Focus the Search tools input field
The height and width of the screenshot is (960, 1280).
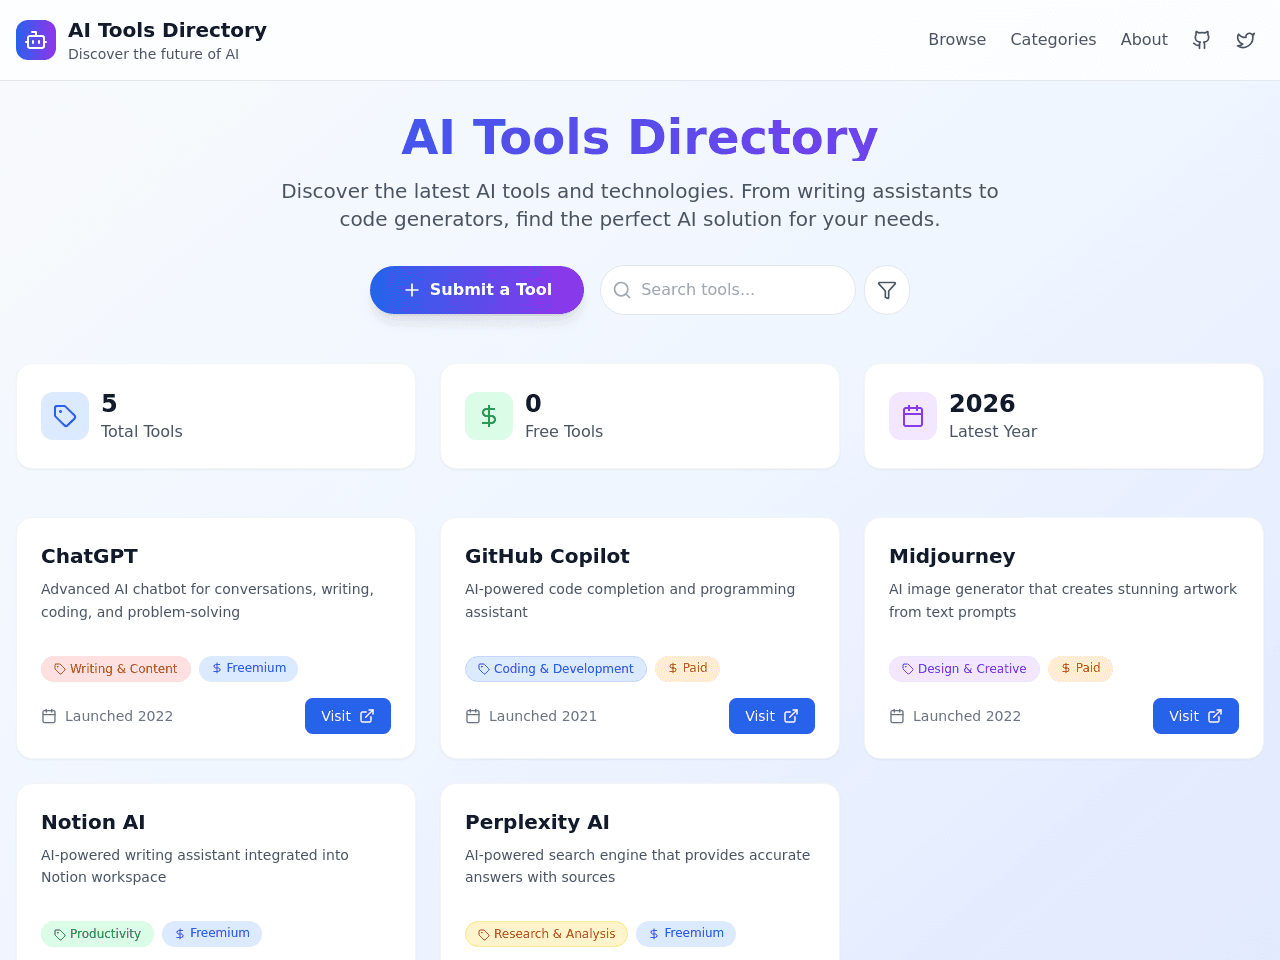click(728, 290)
